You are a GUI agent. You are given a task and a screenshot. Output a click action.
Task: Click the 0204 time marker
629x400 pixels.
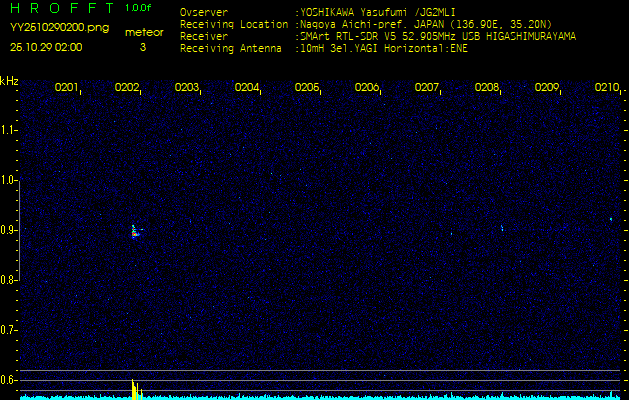tap(247, 87)
